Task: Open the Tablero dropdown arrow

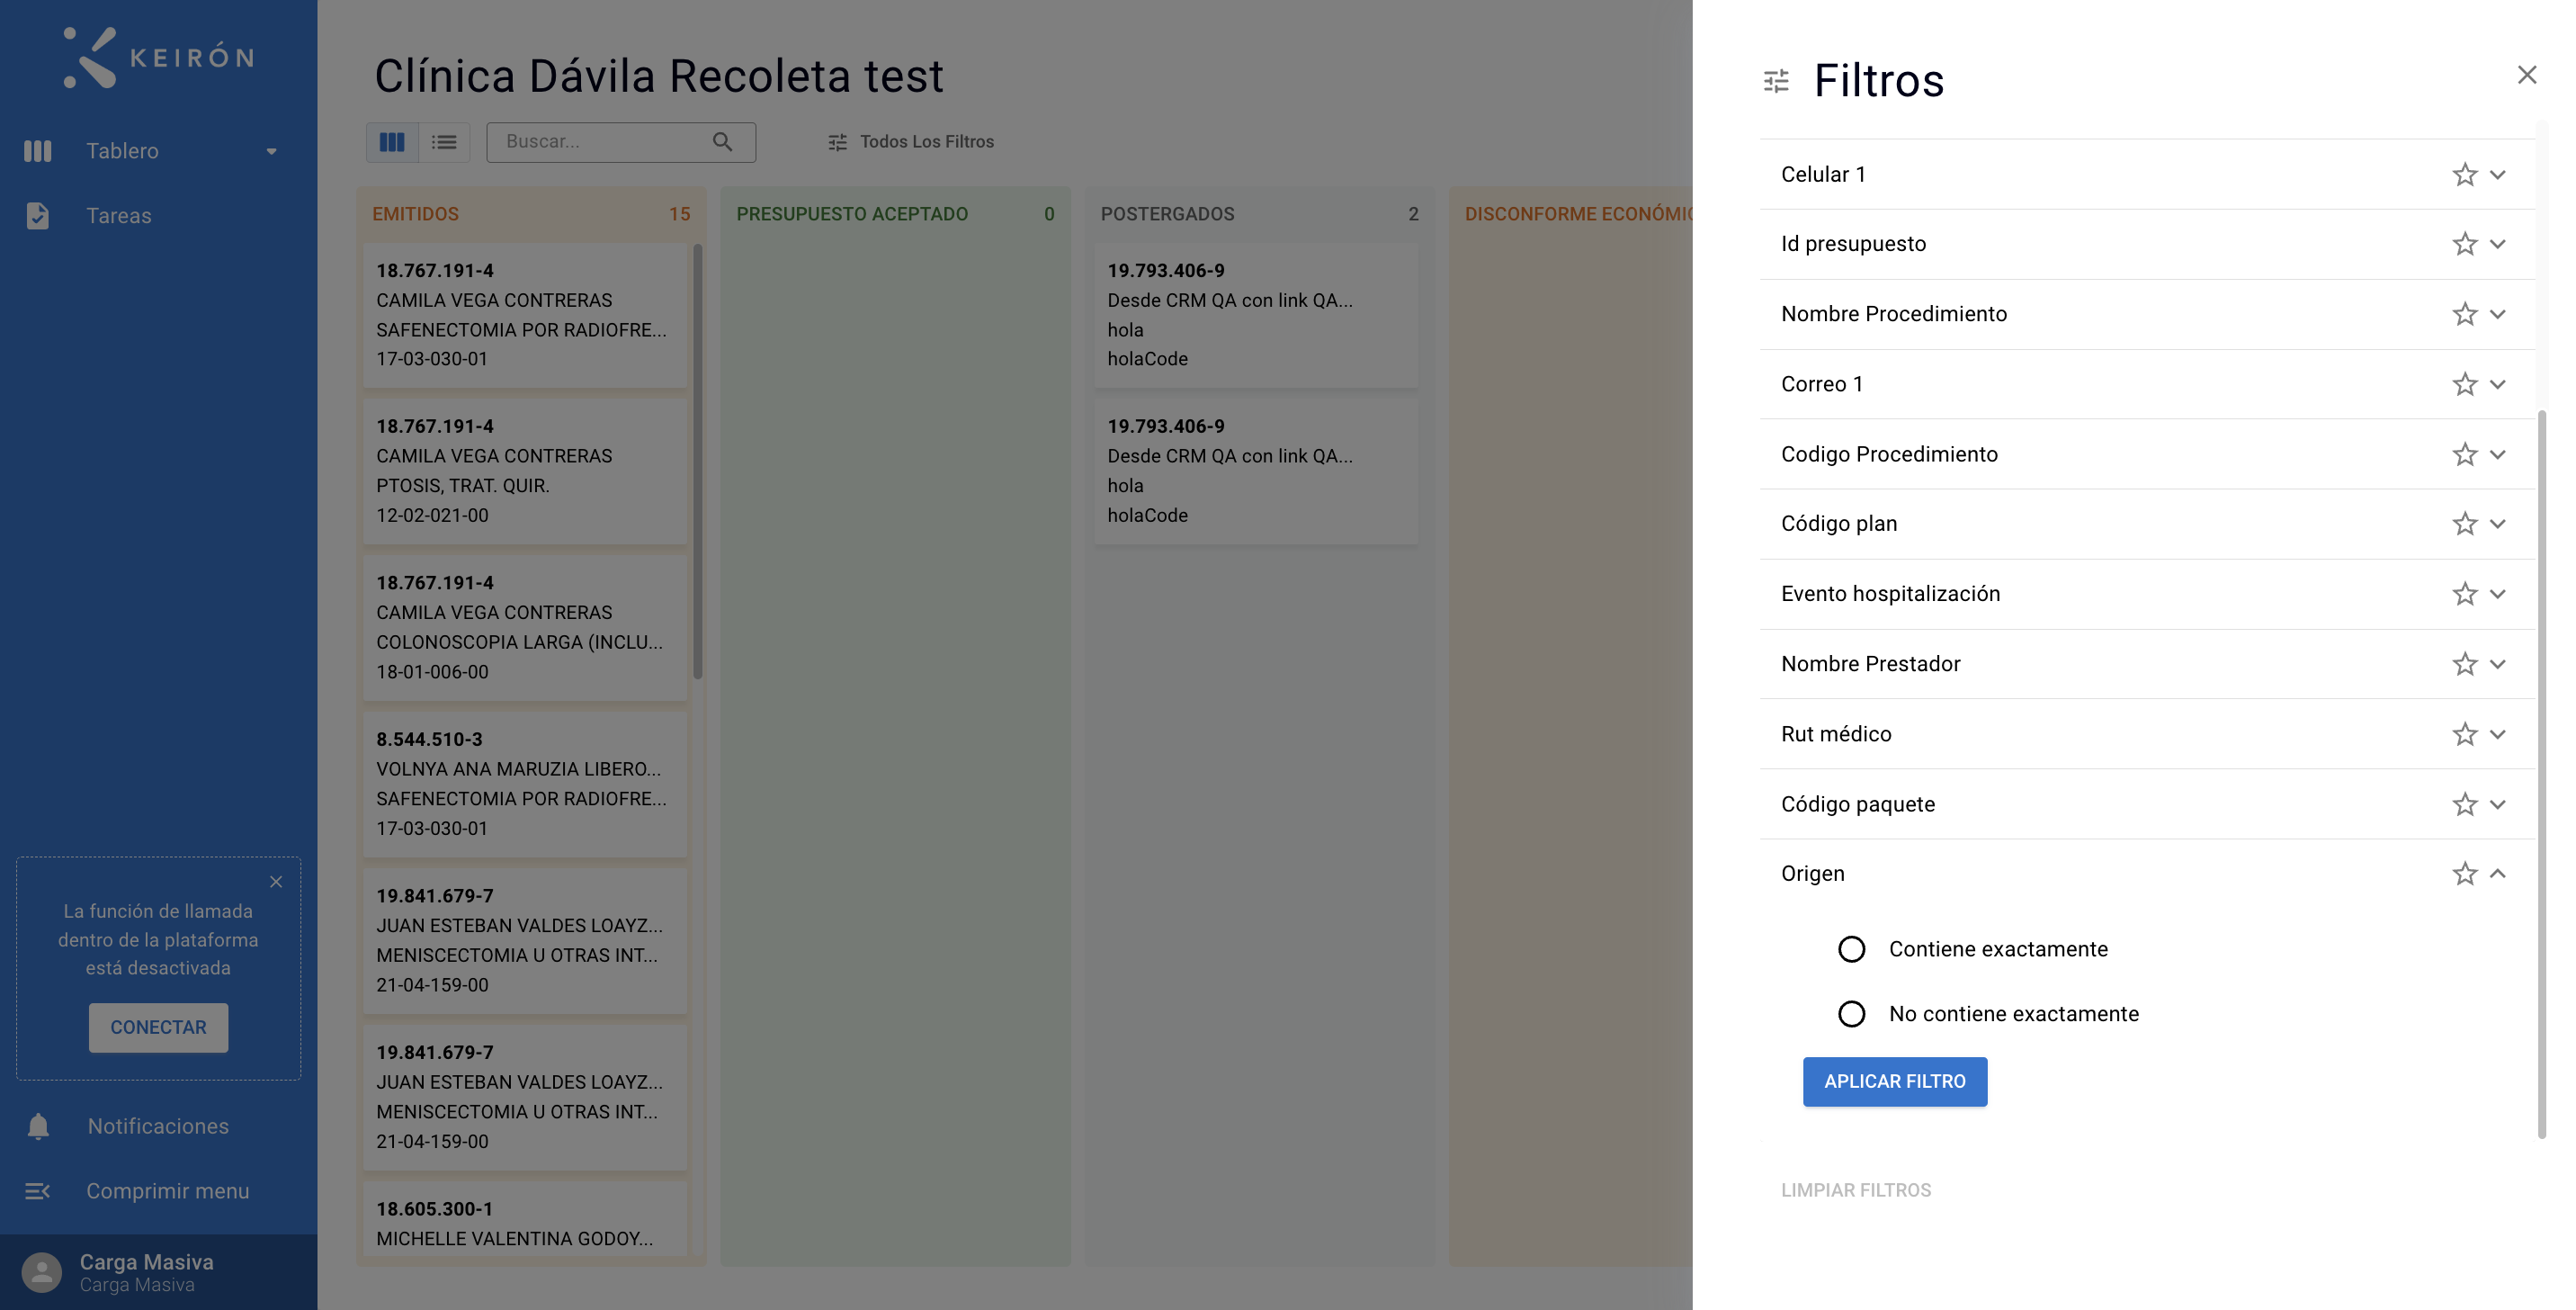Action: 271,152
